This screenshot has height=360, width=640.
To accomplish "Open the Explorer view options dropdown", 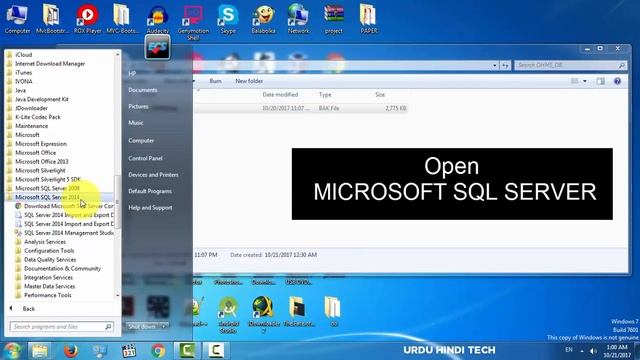I will click(585, 81).
